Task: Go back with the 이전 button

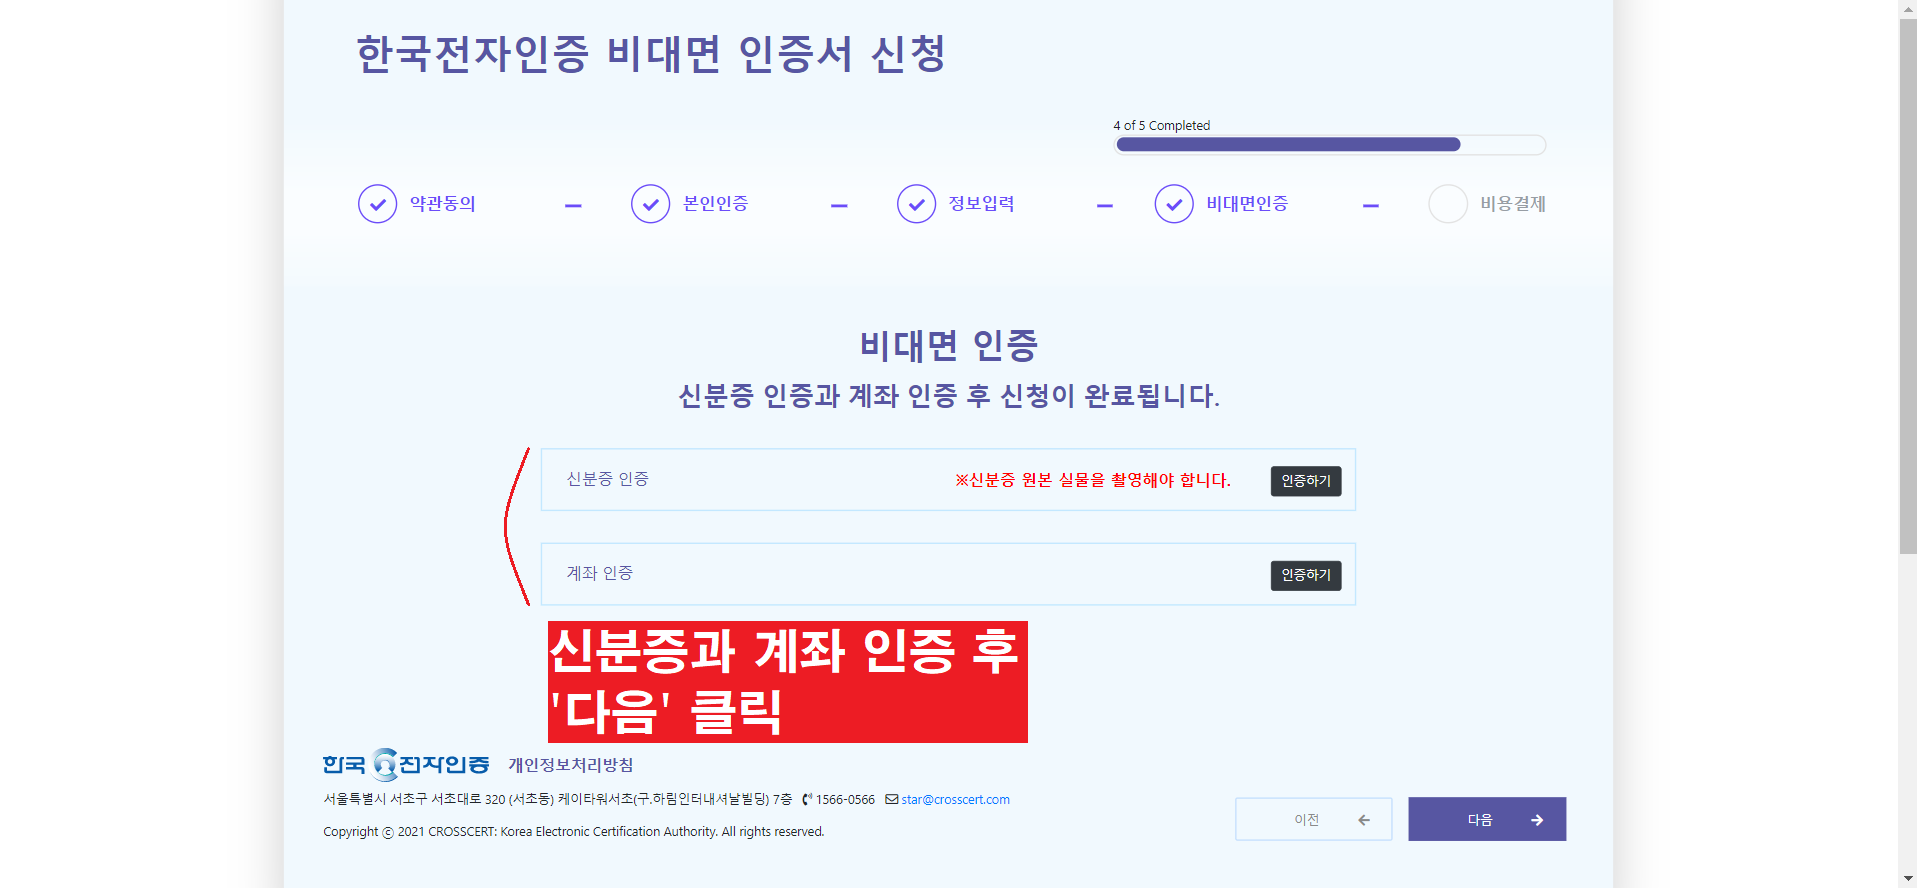Action: click(x=1313, y=819)
